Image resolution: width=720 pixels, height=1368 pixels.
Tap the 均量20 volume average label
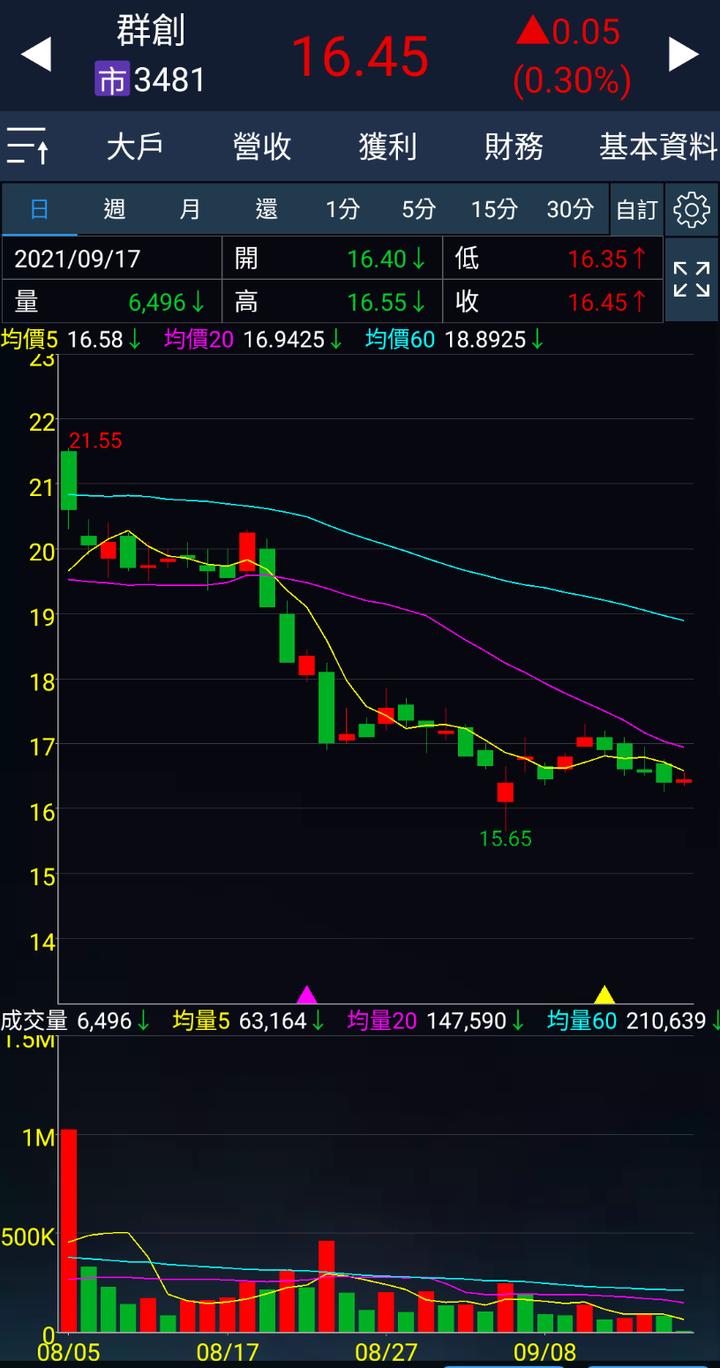click(x=383, y=1021)
